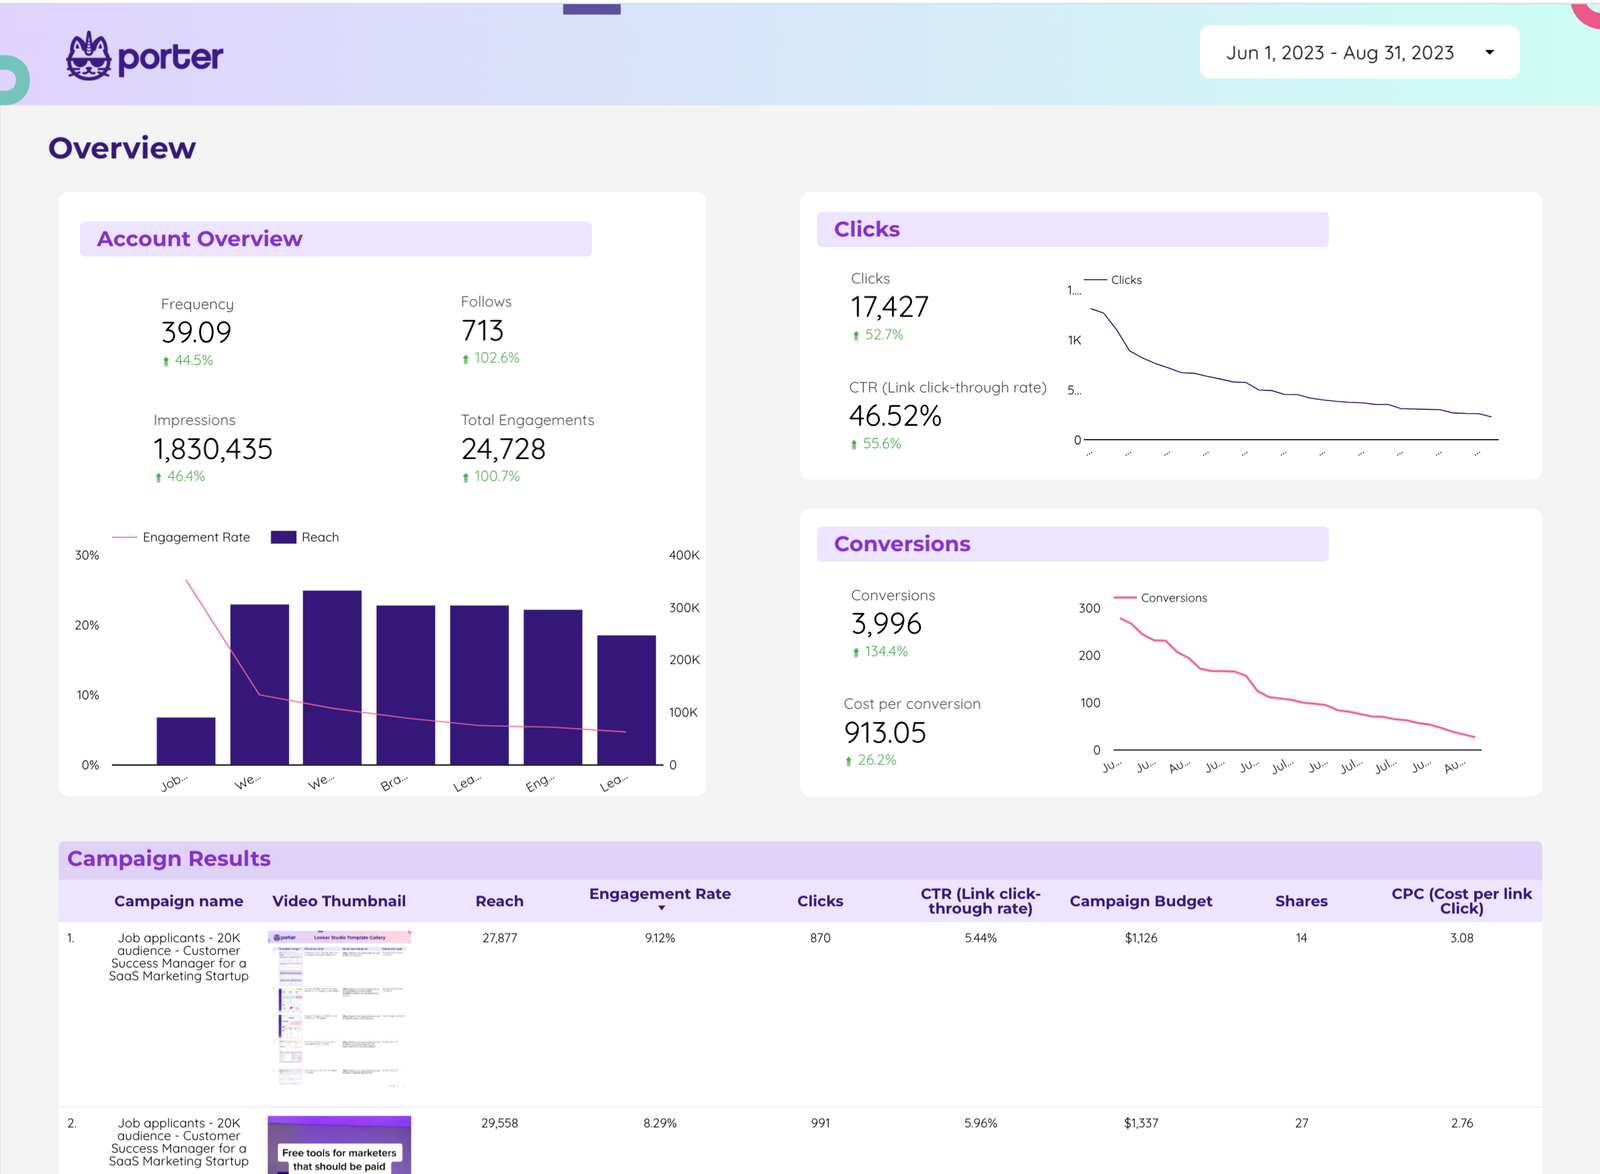Click the date range dropdown arrow
Screen dimensions: 1600x1174
[x=1489, y=53]
